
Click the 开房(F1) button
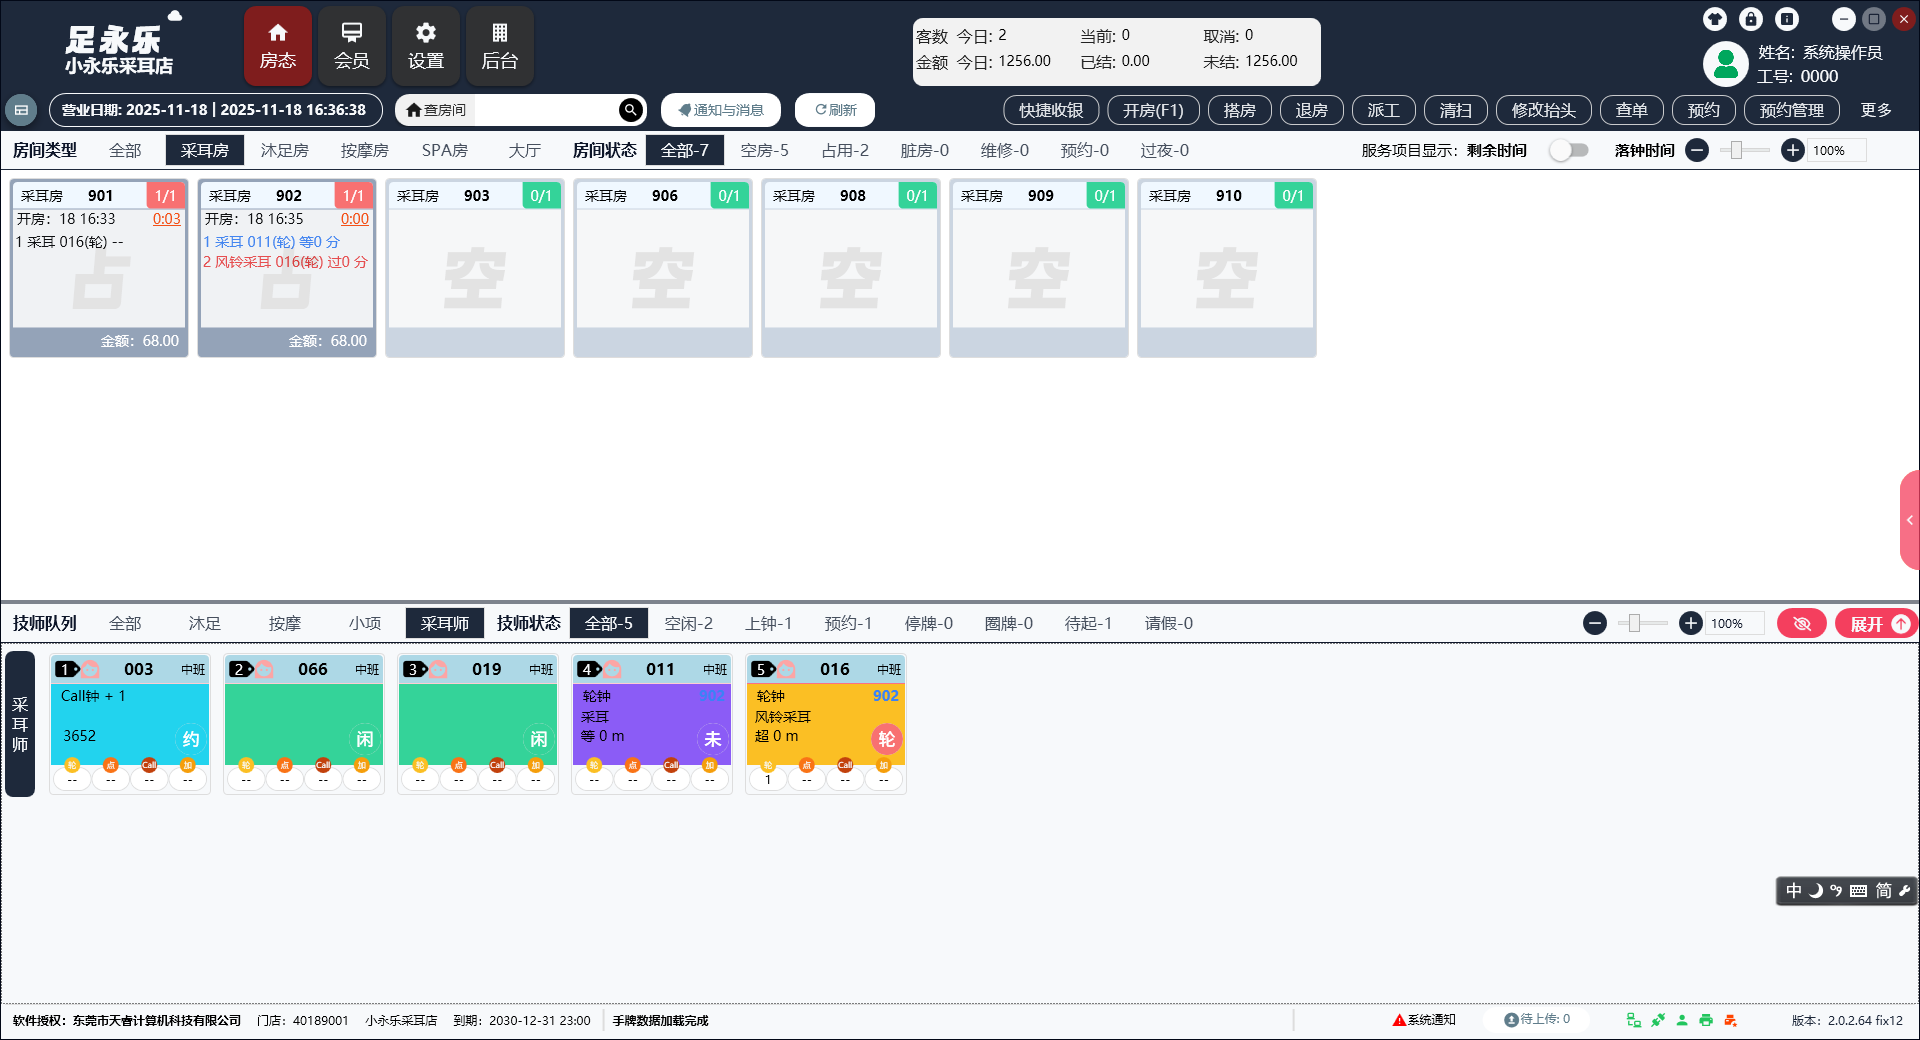click(1153, 110)
